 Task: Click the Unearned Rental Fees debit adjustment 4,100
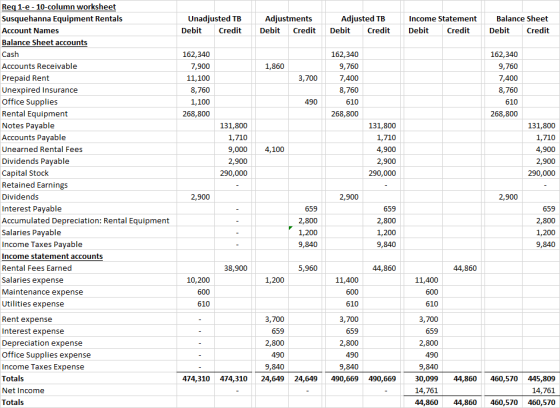(272, 149)
